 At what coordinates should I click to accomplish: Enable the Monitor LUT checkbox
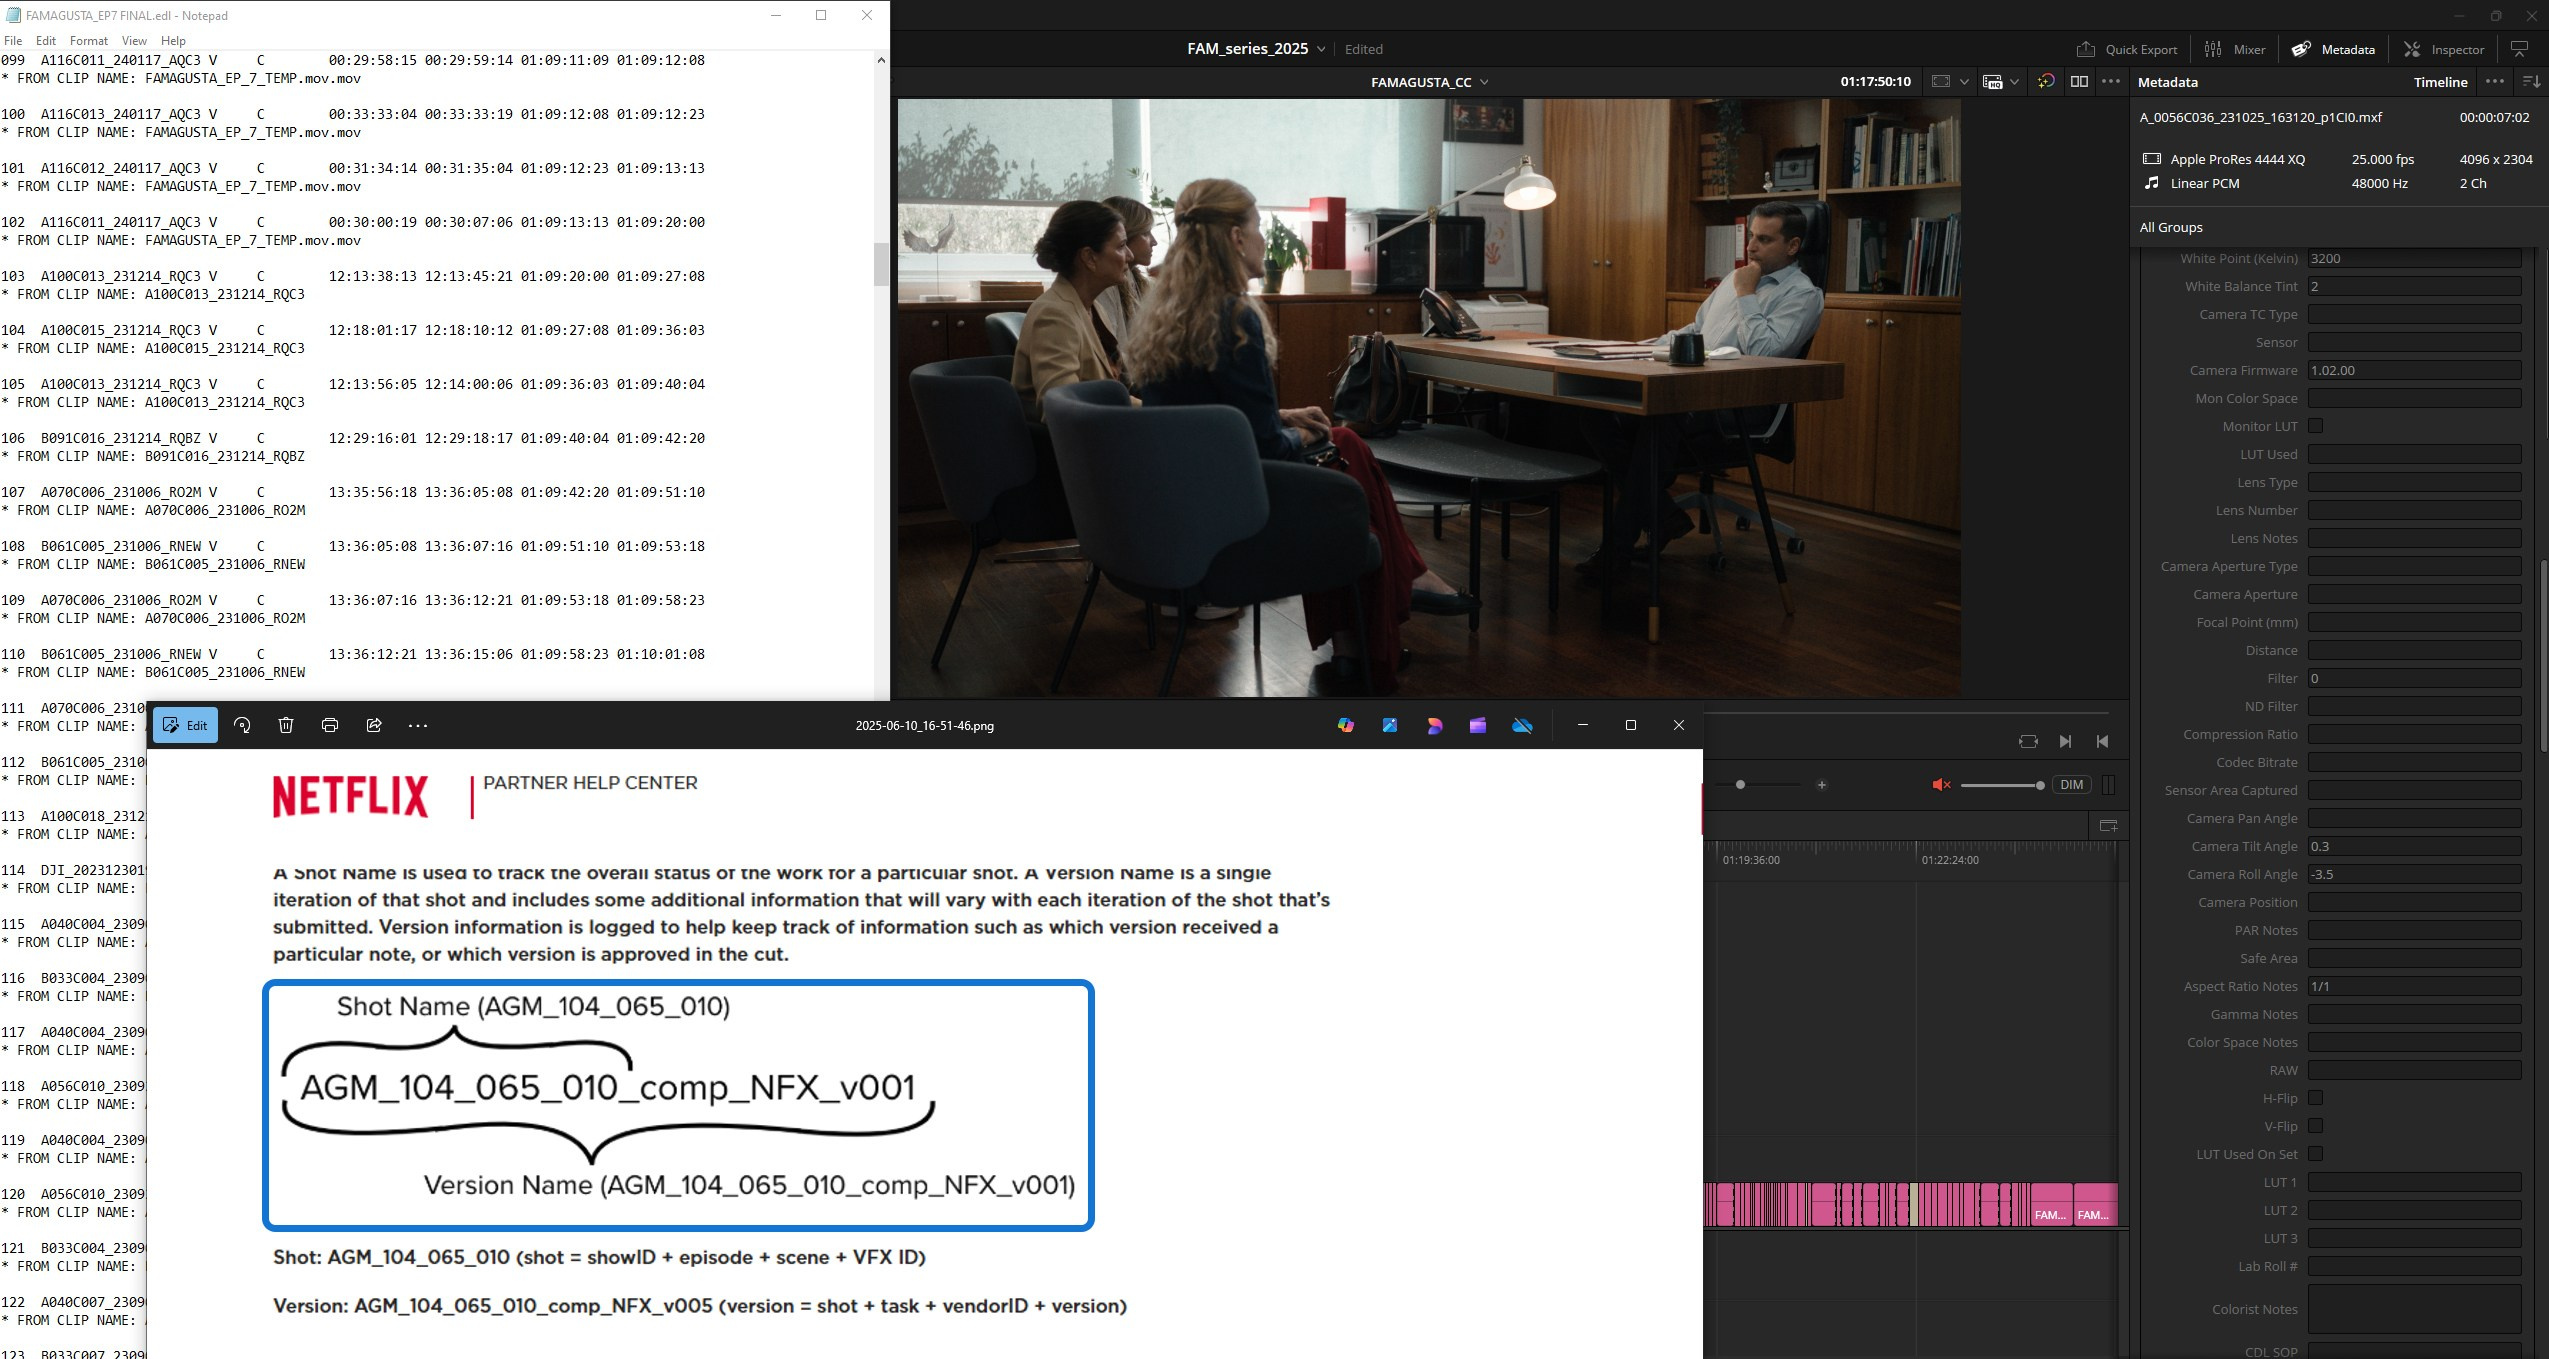[x=2315, y=426]
